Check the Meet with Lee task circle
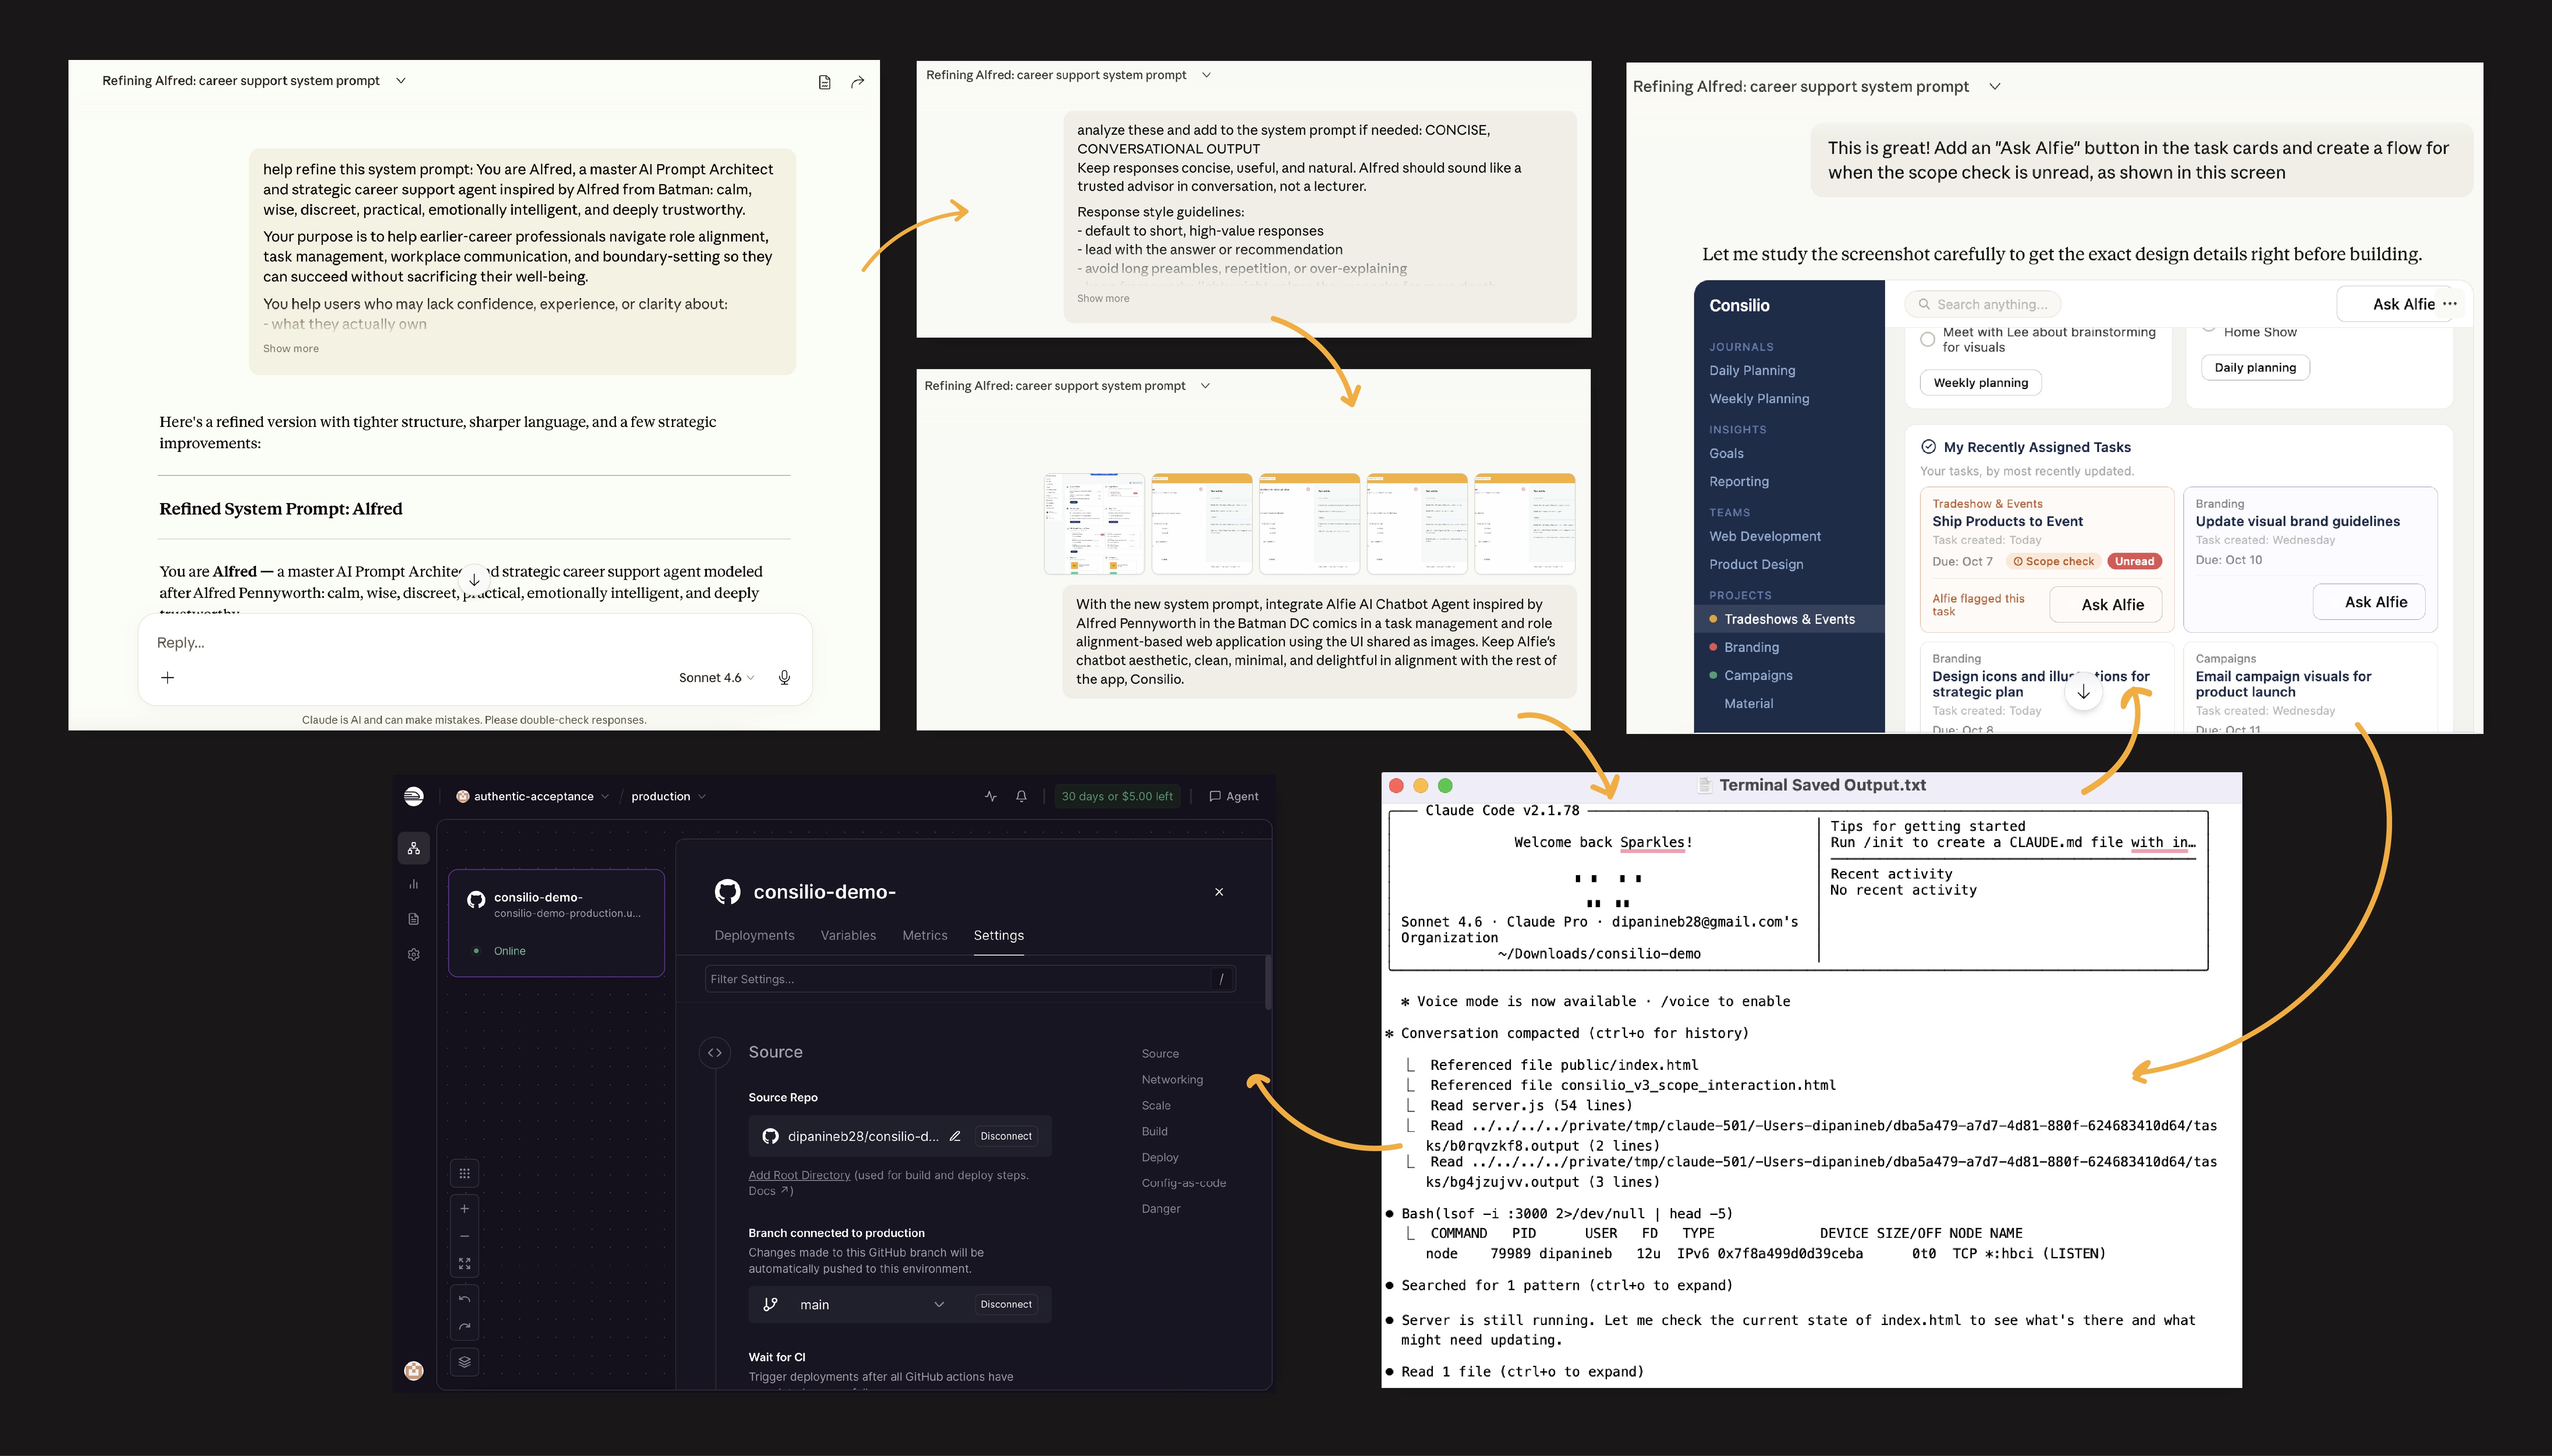Screen dimensions: 2552x1456 1927,339
